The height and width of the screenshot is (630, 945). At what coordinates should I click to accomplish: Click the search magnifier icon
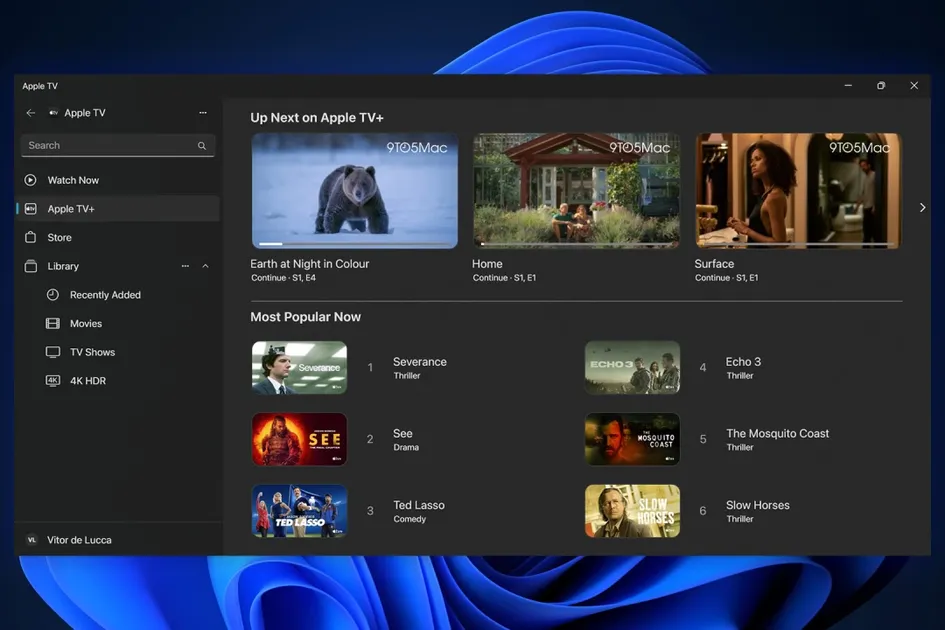pyautogui.click(x=202, y=145)
